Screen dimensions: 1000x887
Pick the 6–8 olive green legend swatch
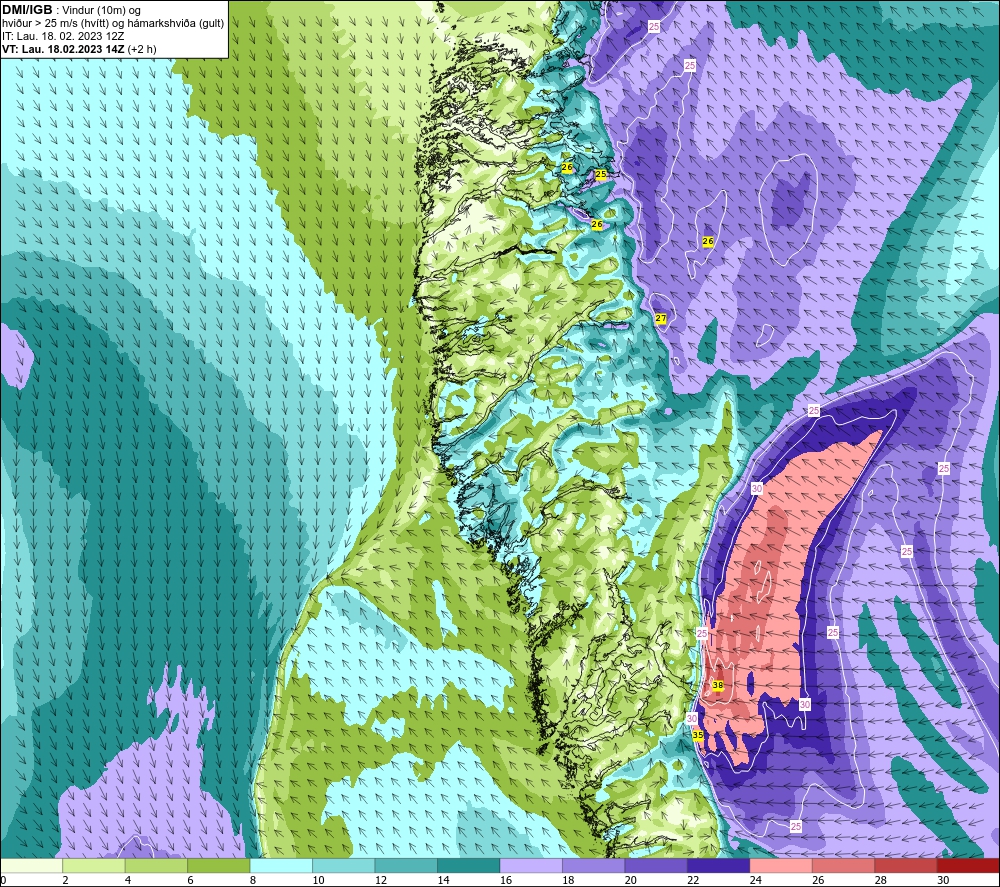219,866
